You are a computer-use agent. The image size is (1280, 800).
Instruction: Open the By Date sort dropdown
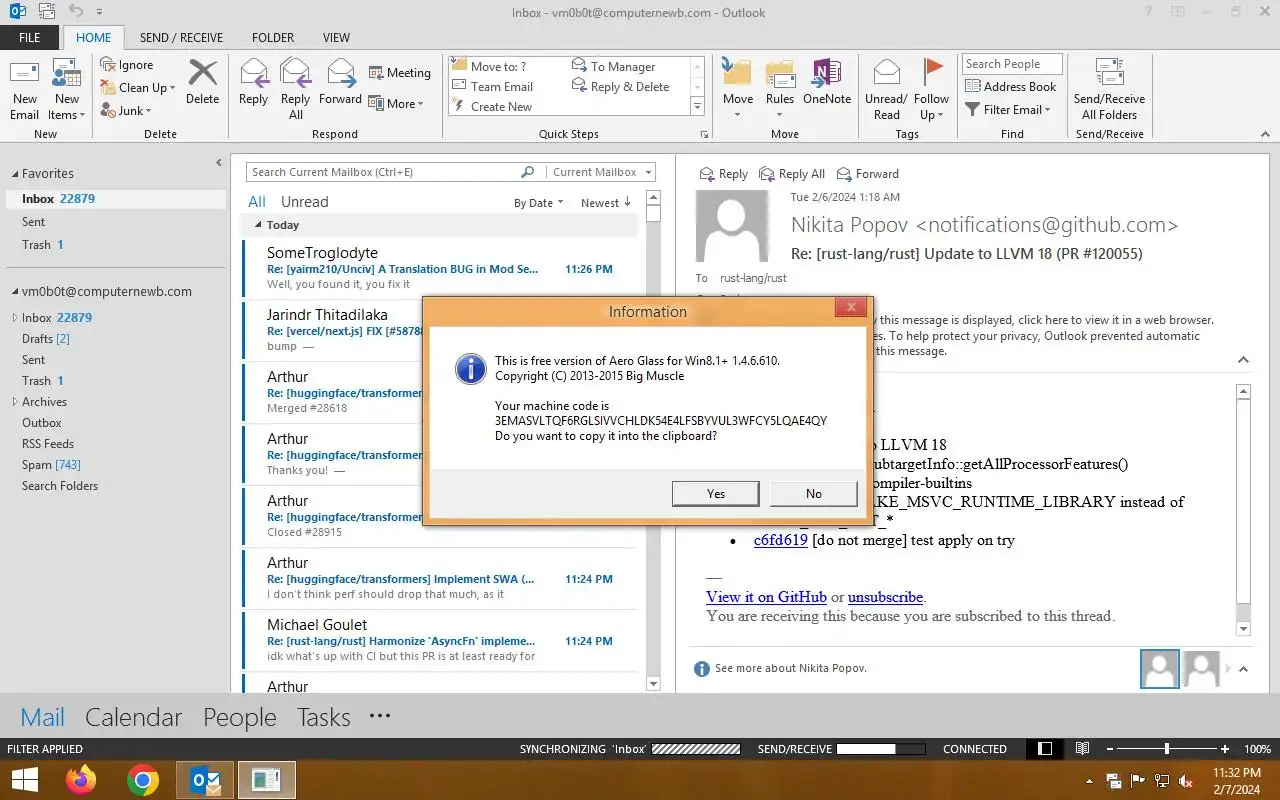(x=538, y=203)
